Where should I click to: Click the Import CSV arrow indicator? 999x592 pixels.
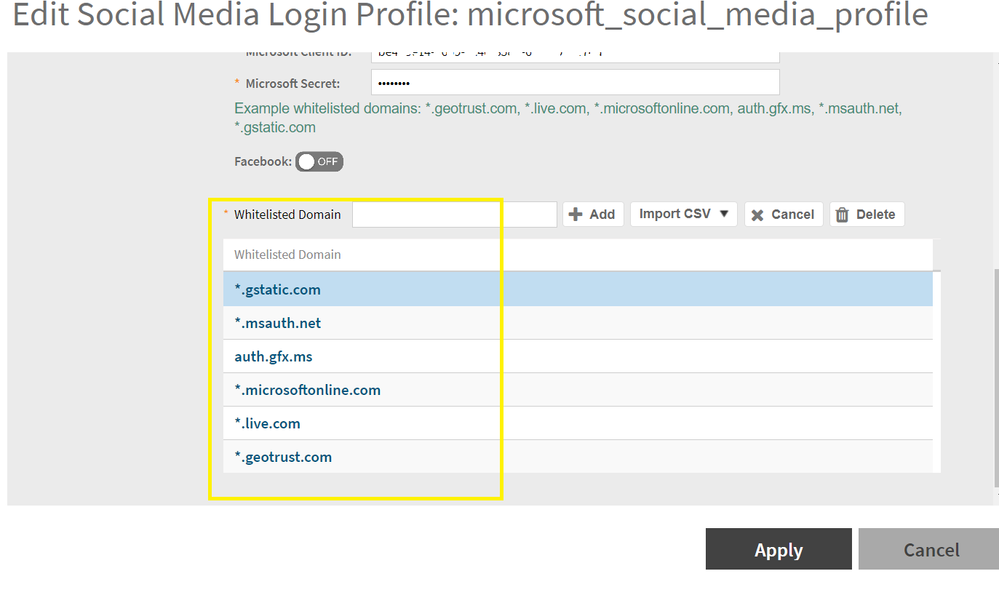pos(724,214)
